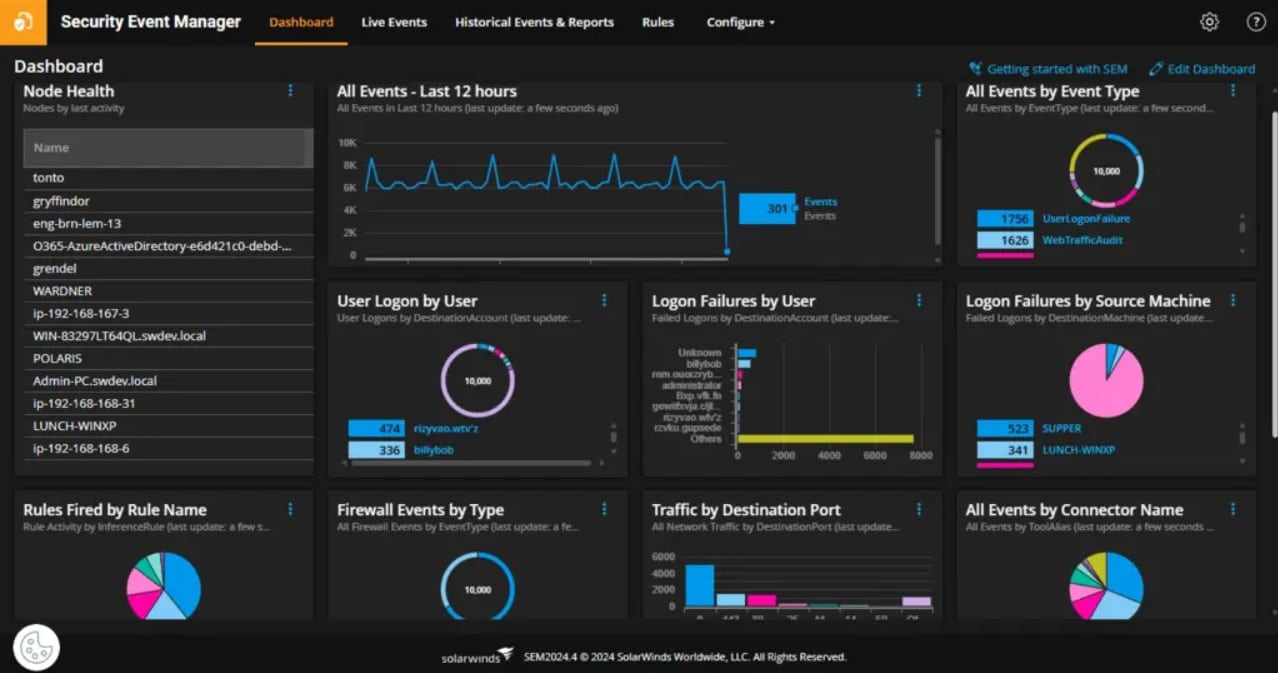Switch to the Dashboard tab
Image resolution: width=1278 pixels, height=673 pixels.
point(301,22)
